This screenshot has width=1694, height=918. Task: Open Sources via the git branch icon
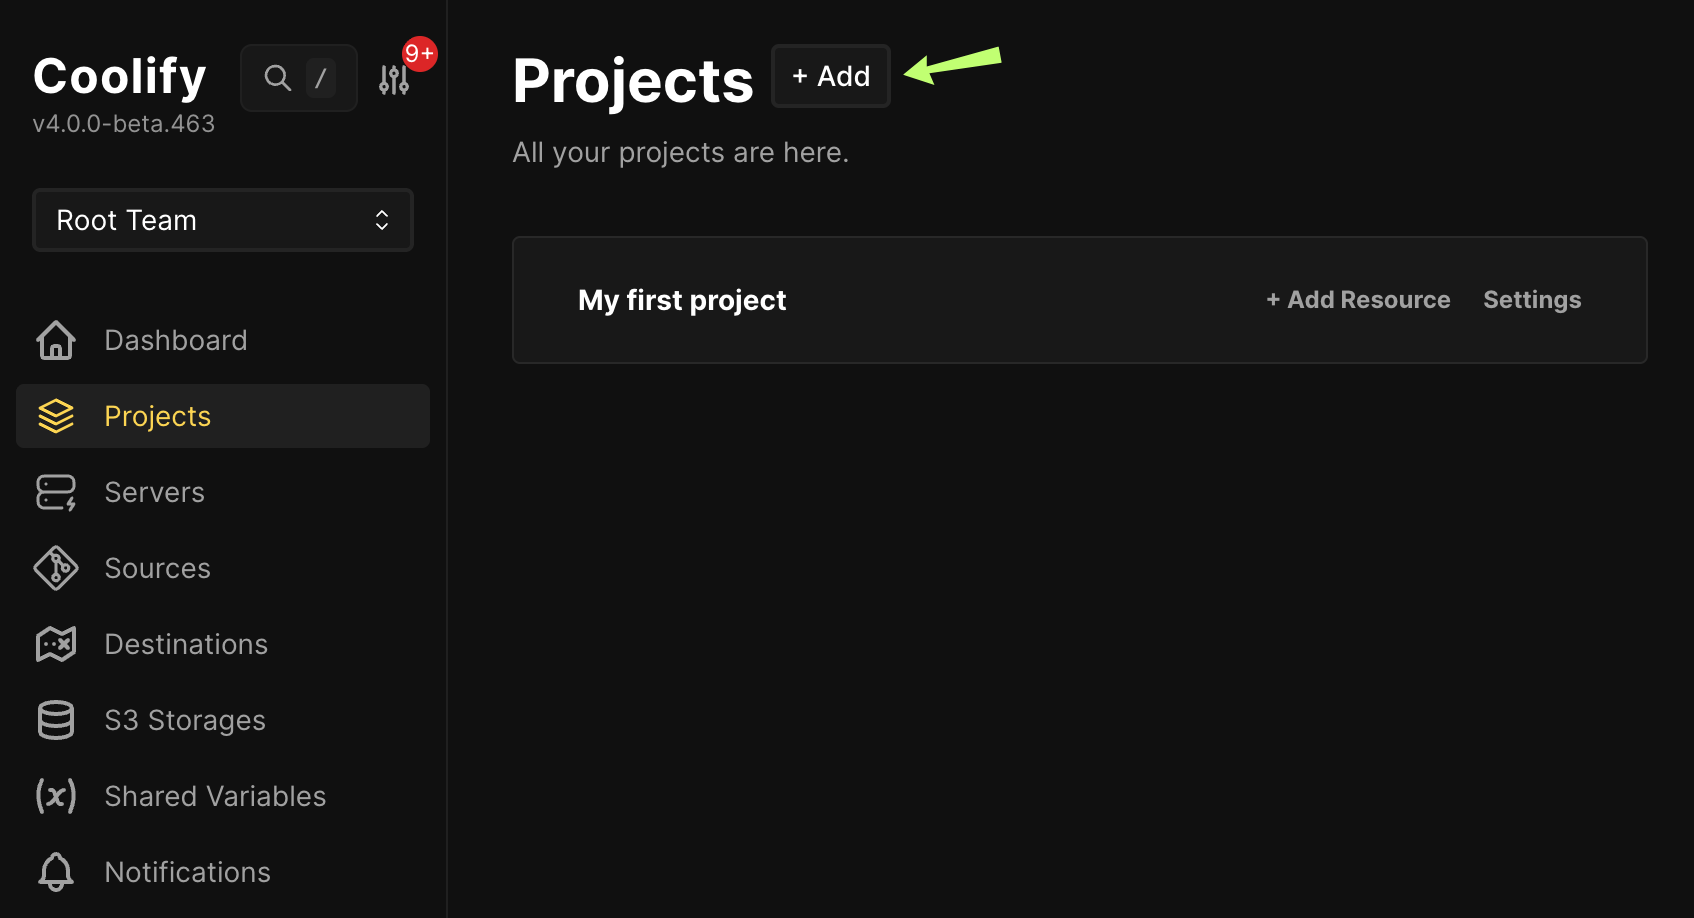[x=56, y=568]
